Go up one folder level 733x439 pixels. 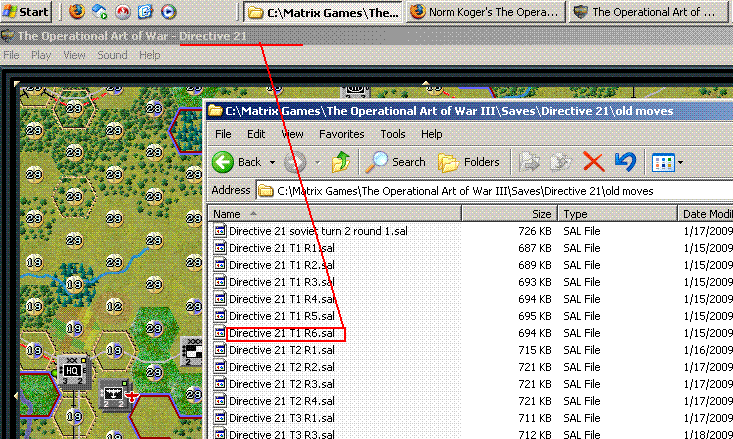pyautogui.click(x=341, y=162)
